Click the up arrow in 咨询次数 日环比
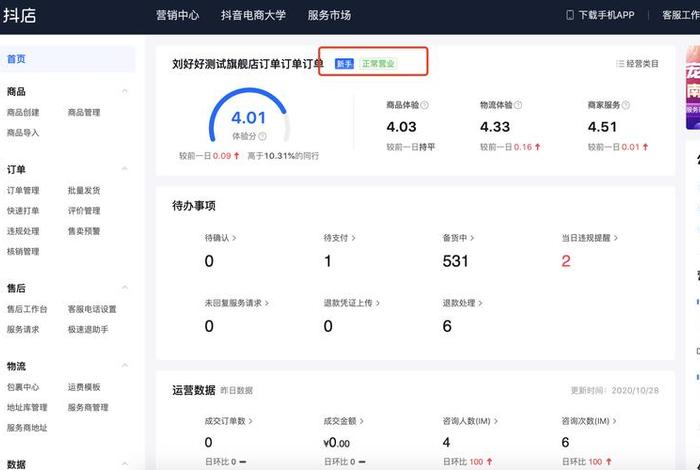 pyautogui.click(x=608, y=462)
